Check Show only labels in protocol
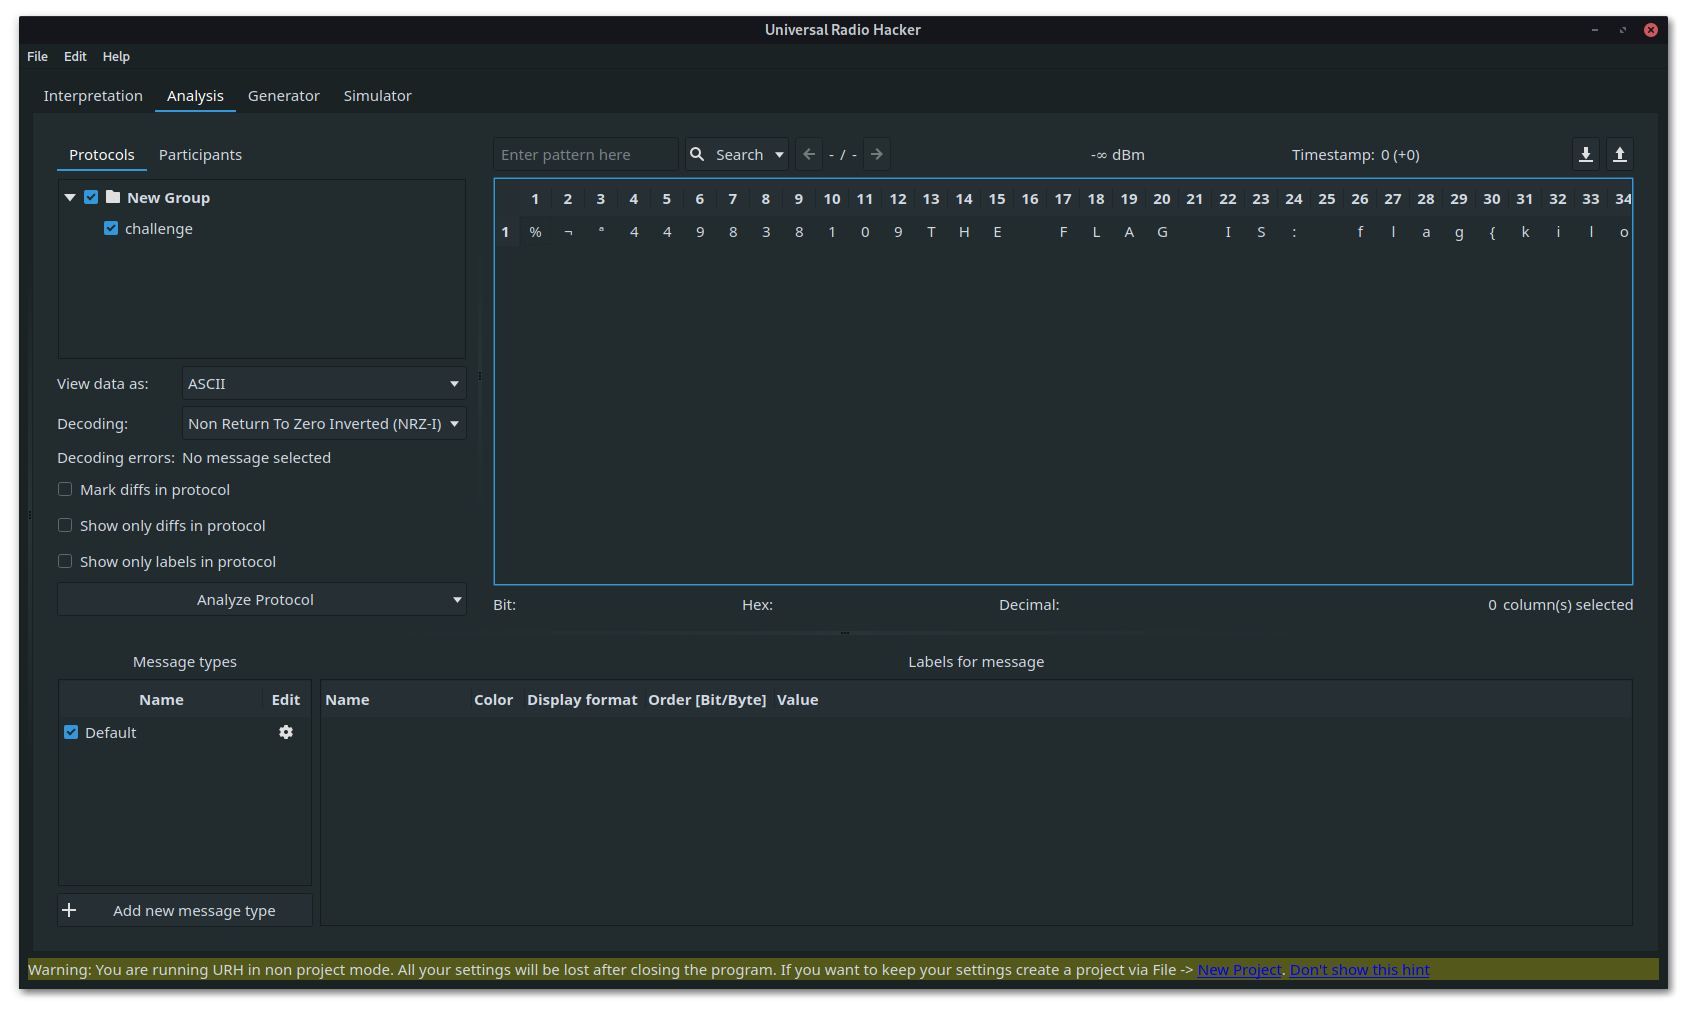 click(x=65, y=561)
